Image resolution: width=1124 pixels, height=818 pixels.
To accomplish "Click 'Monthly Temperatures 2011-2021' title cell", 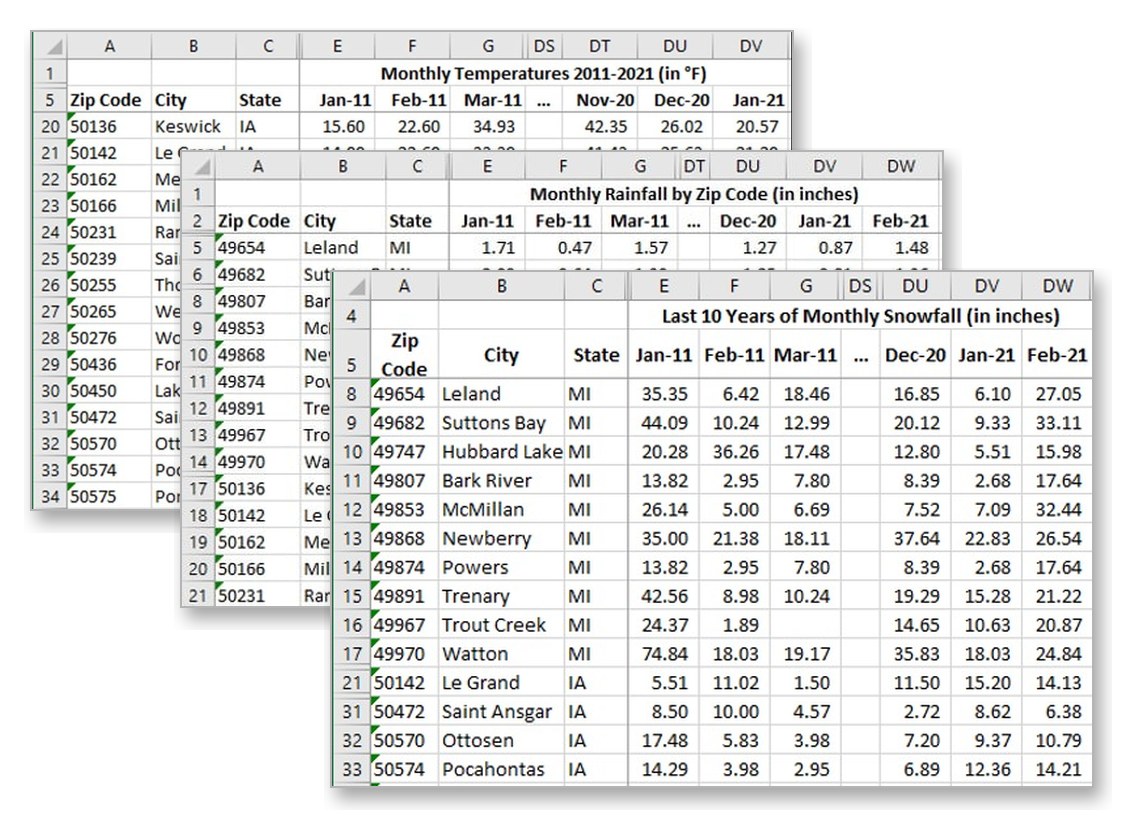I will click(x=543, y=74).
